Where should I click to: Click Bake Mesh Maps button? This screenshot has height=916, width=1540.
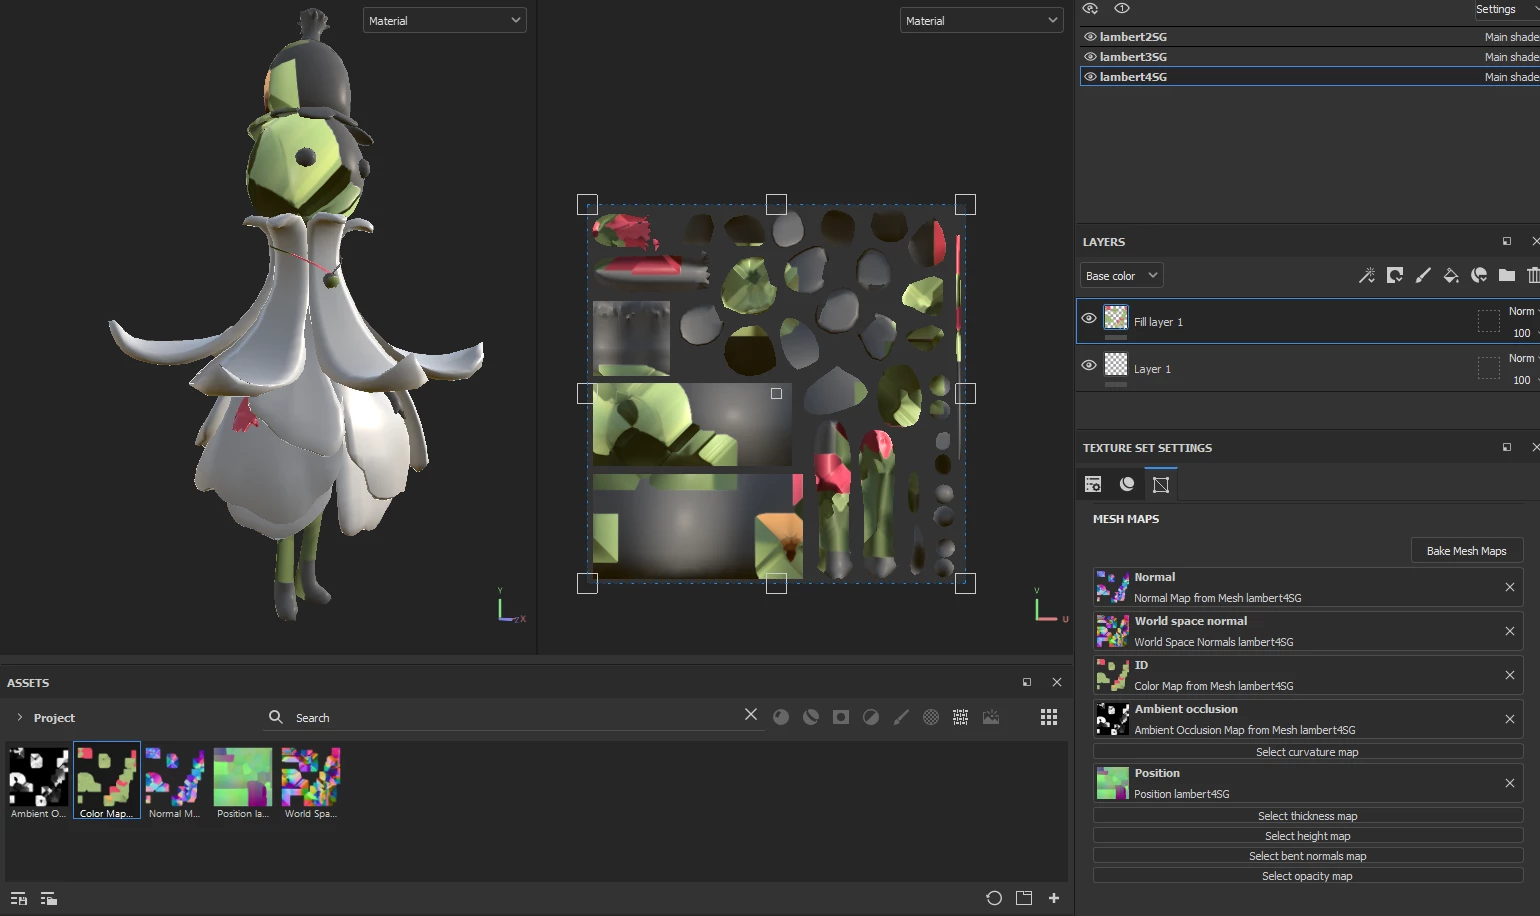(x=1467, y=551)
